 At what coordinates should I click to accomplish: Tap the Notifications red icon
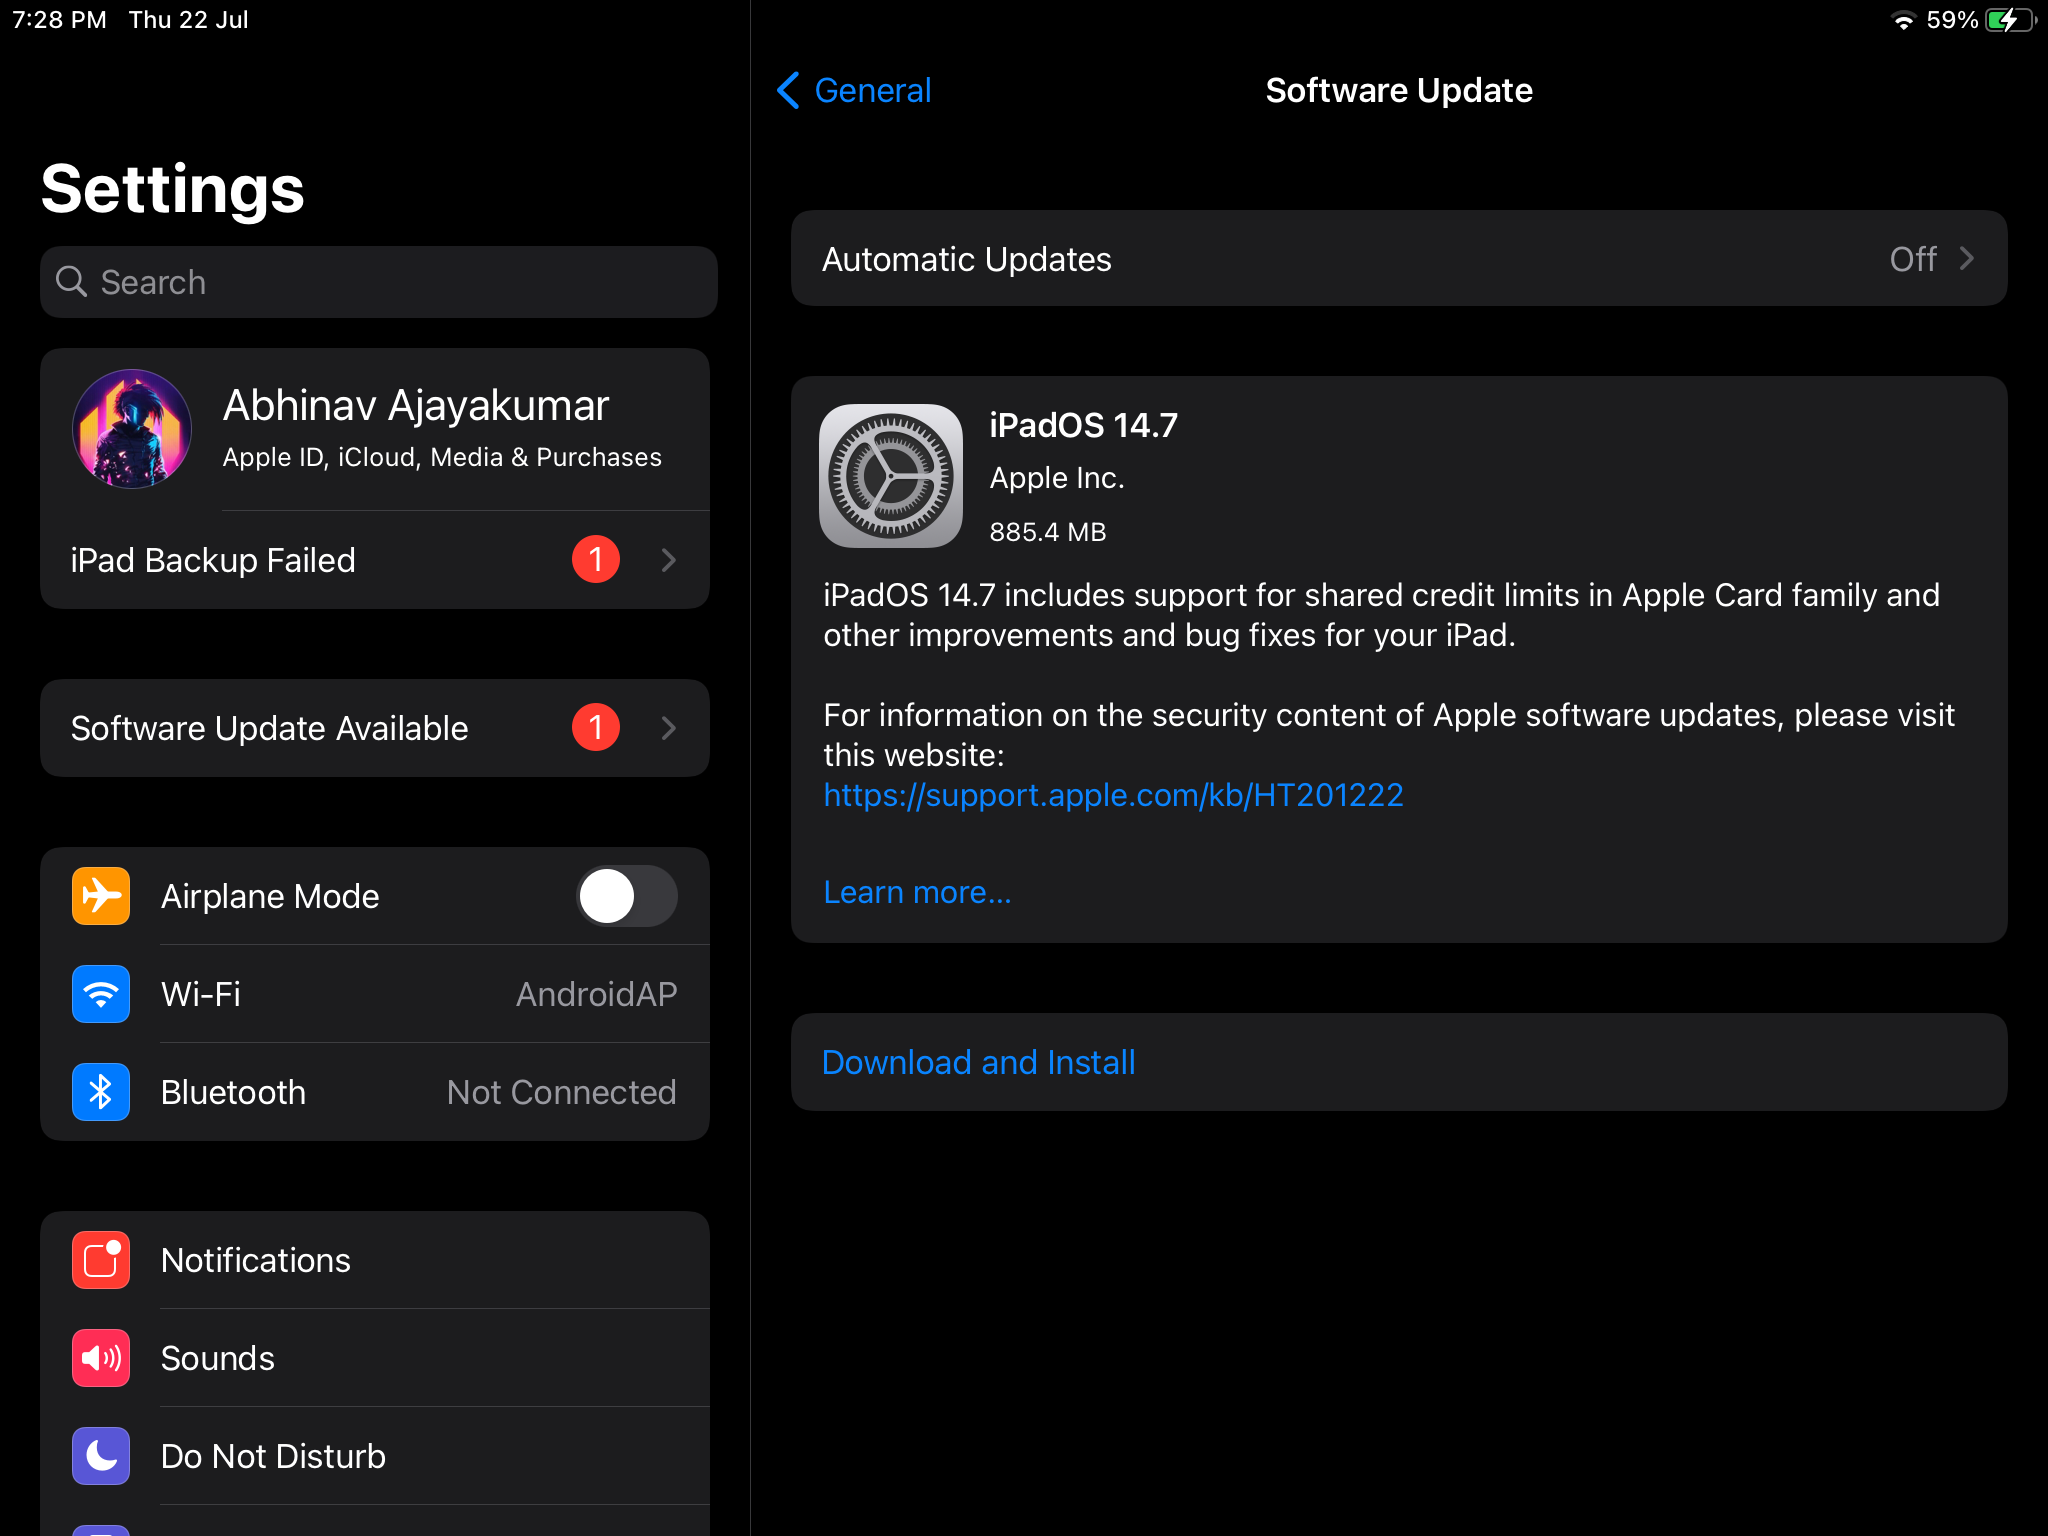[x=101, y=1259]
